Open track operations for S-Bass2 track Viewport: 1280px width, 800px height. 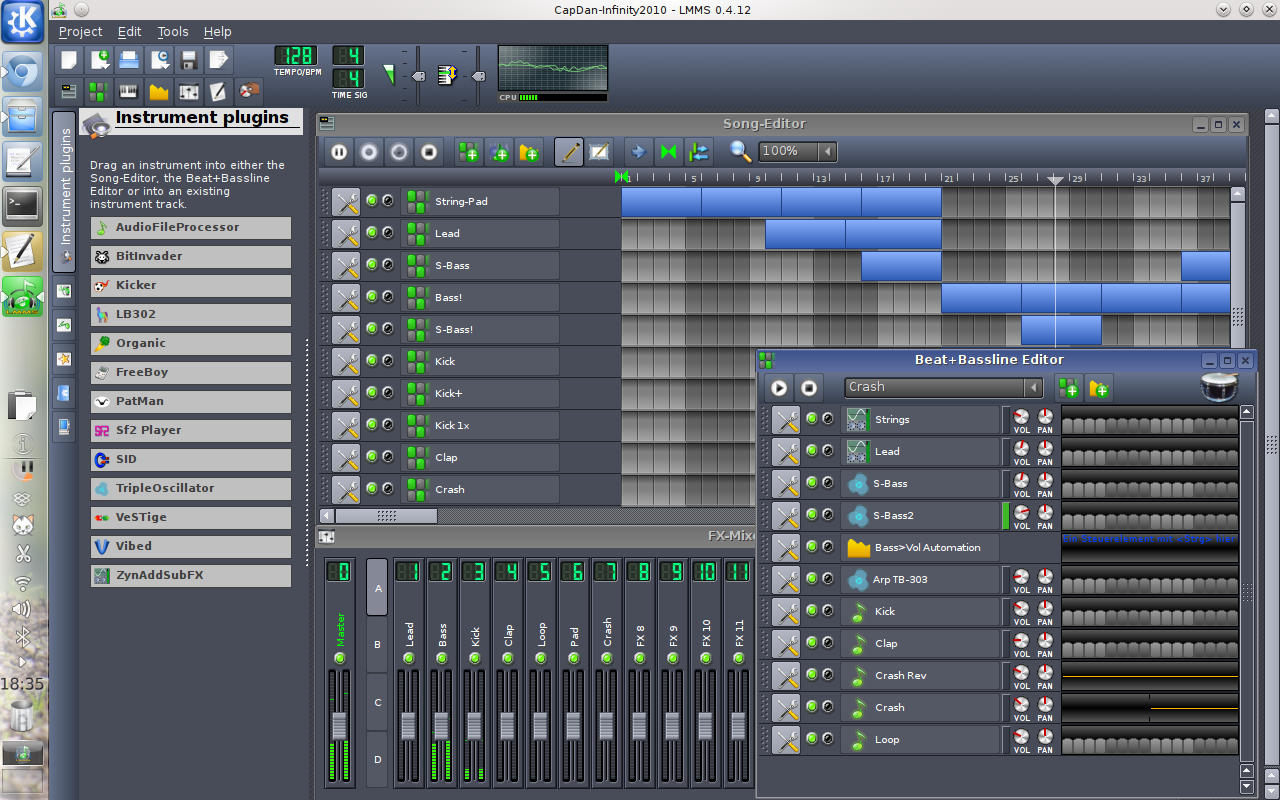[786, 515]
